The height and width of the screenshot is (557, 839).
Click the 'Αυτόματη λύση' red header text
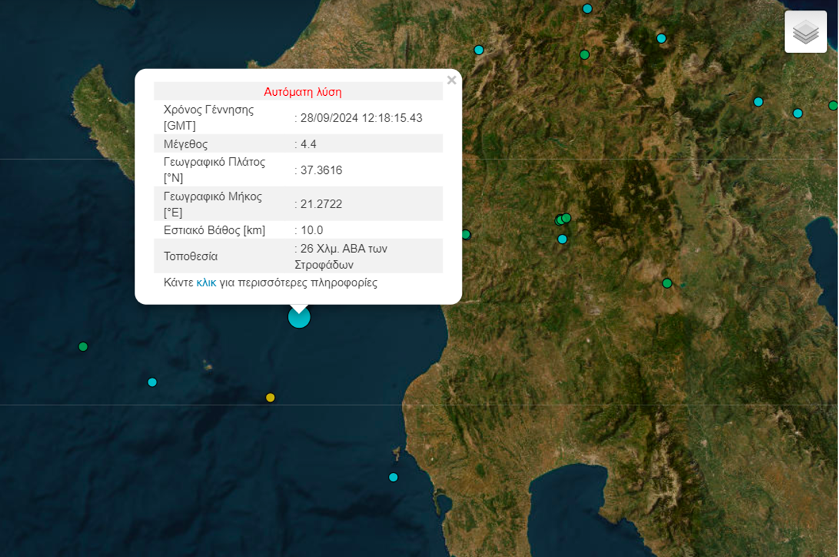click(302, 92)
